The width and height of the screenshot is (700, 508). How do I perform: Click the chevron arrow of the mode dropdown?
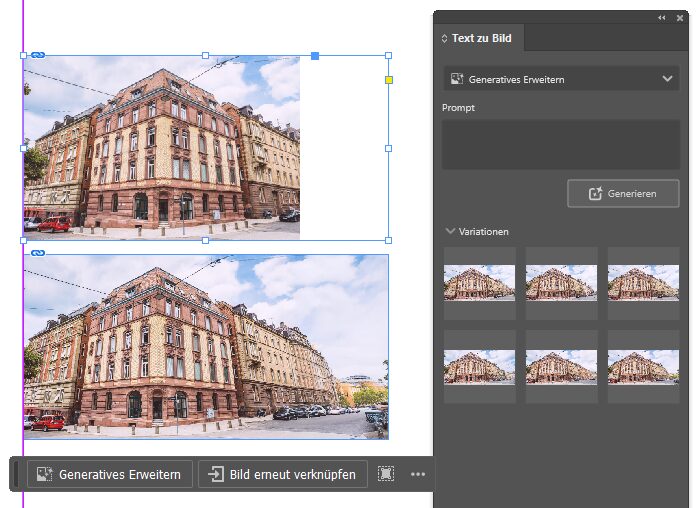pos(668,78)
